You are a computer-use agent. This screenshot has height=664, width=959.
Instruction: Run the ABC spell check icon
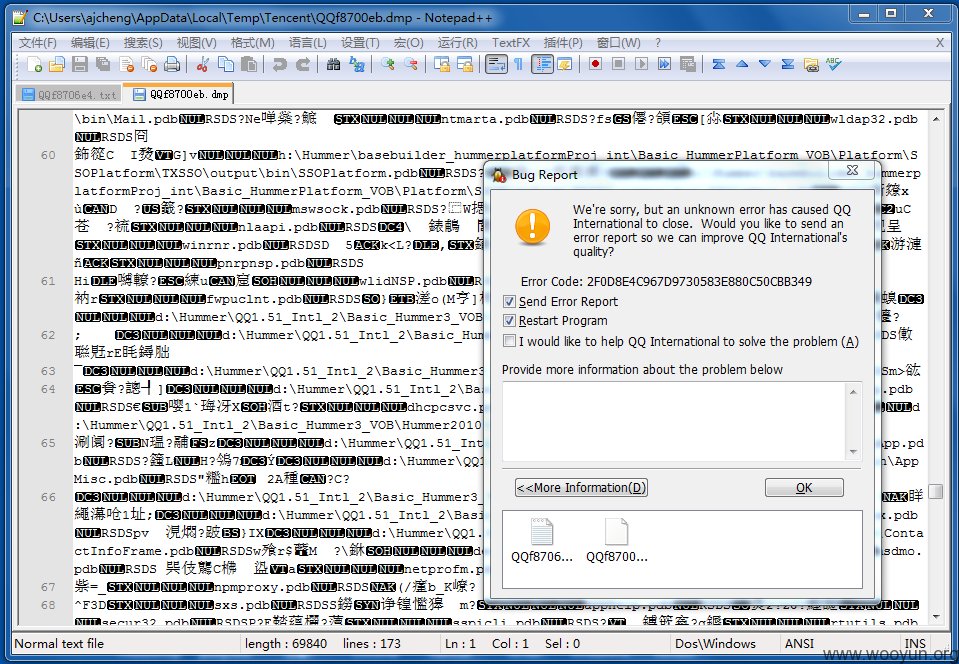(x=834, y=64)
